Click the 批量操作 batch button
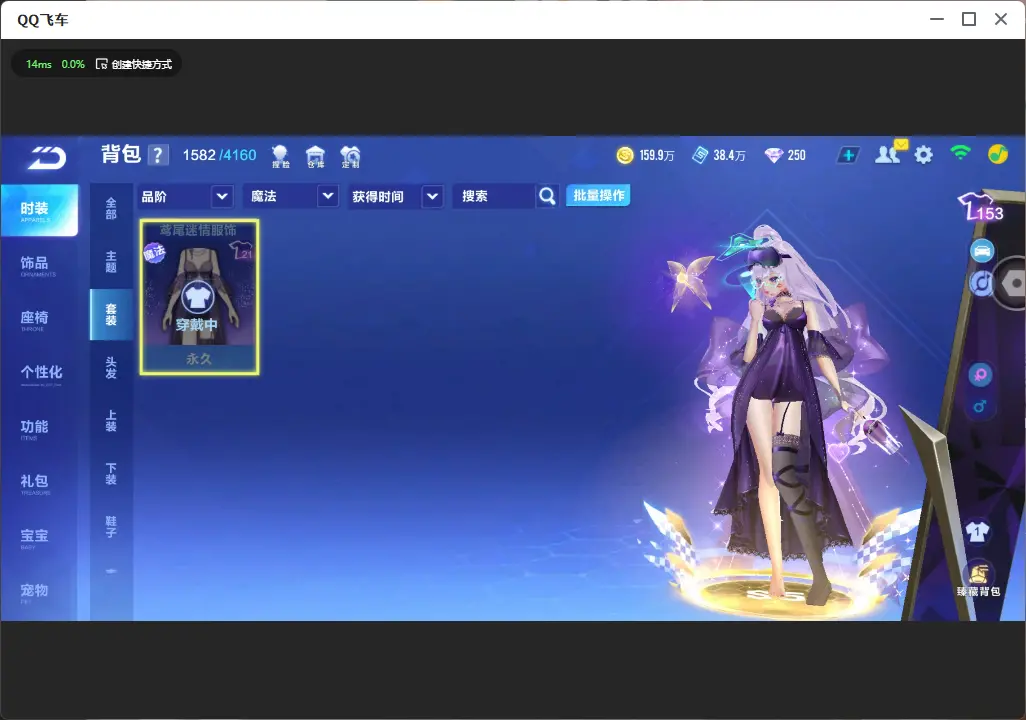1026x720 pixels. click(598, 195)
